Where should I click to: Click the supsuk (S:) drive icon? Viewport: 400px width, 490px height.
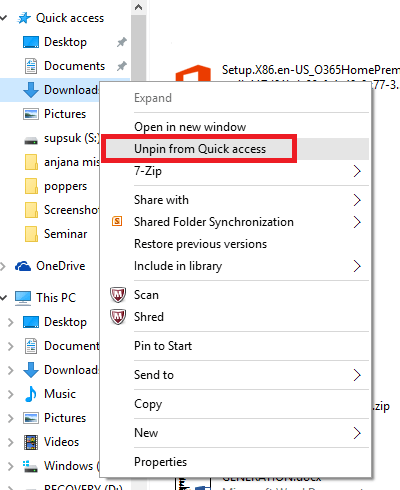point(31,141)
